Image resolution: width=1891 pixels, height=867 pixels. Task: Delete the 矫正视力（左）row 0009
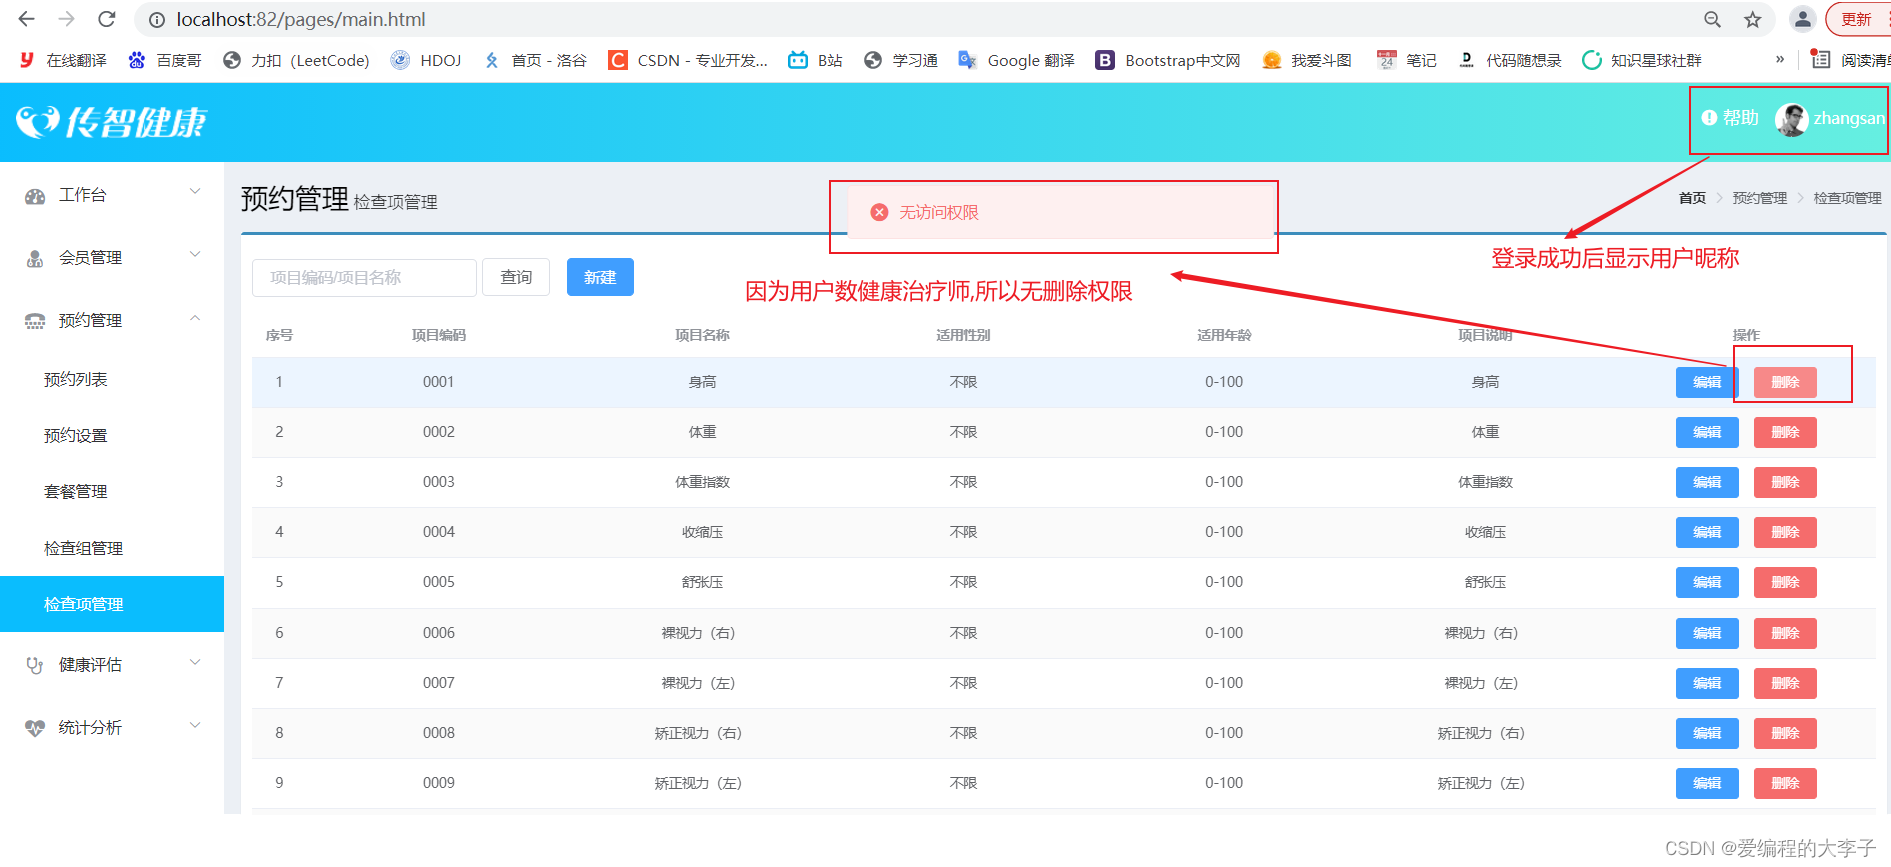tap(1785, 783)
